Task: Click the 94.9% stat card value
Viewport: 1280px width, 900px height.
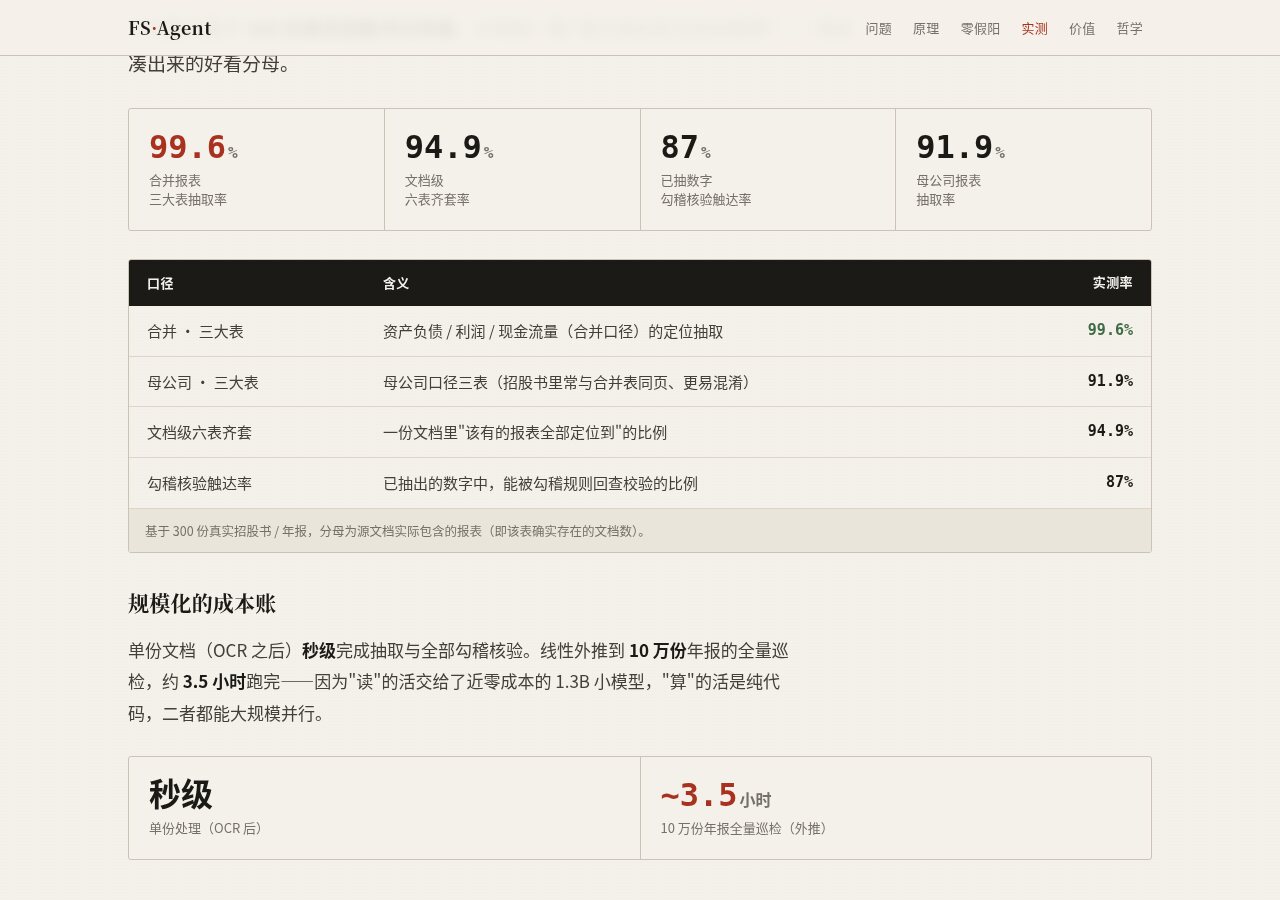Action: point(449,147)
